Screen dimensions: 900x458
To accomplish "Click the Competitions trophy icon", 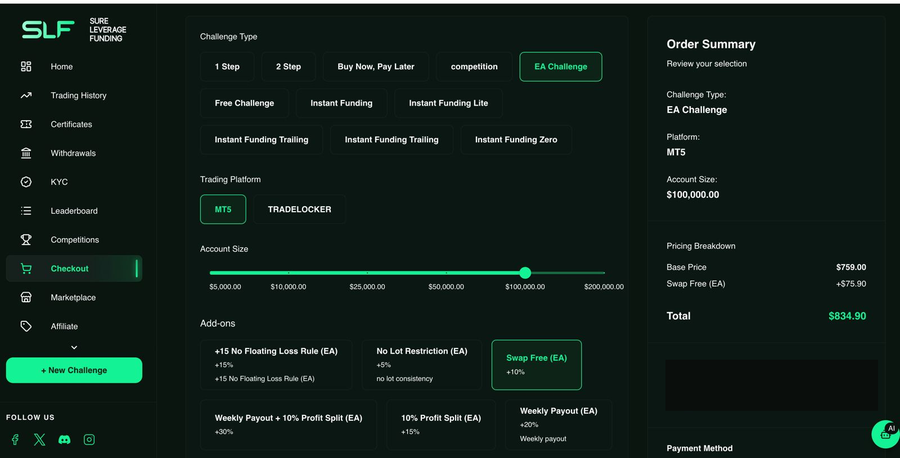I will click(x=26, y=239).
